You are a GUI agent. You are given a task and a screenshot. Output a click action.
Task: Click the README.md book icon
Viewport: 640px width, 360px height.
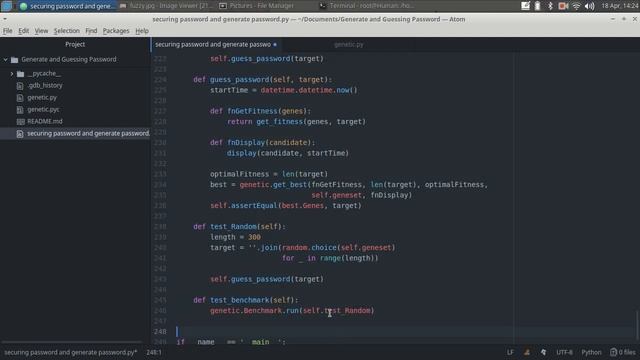pos(20,122)
